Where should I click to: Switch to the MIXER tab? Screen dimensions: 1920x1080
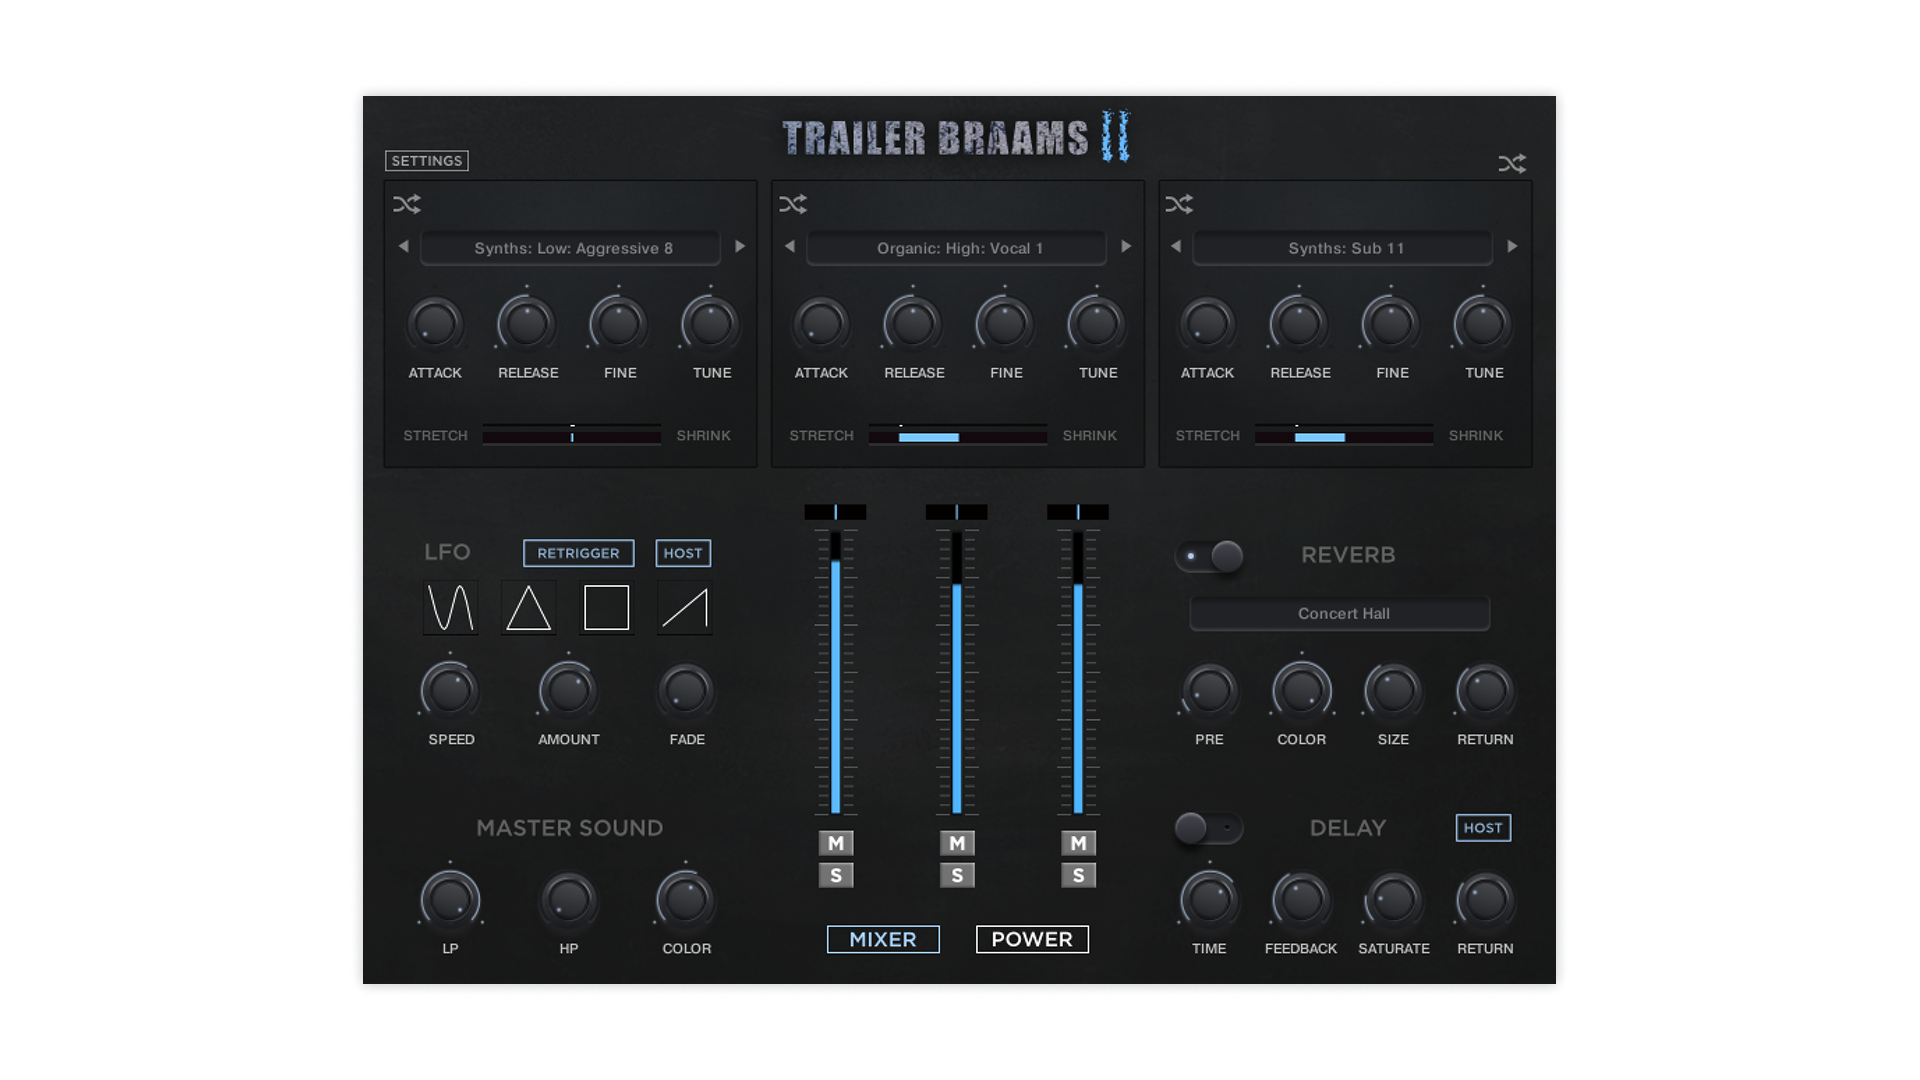point(883,939)
